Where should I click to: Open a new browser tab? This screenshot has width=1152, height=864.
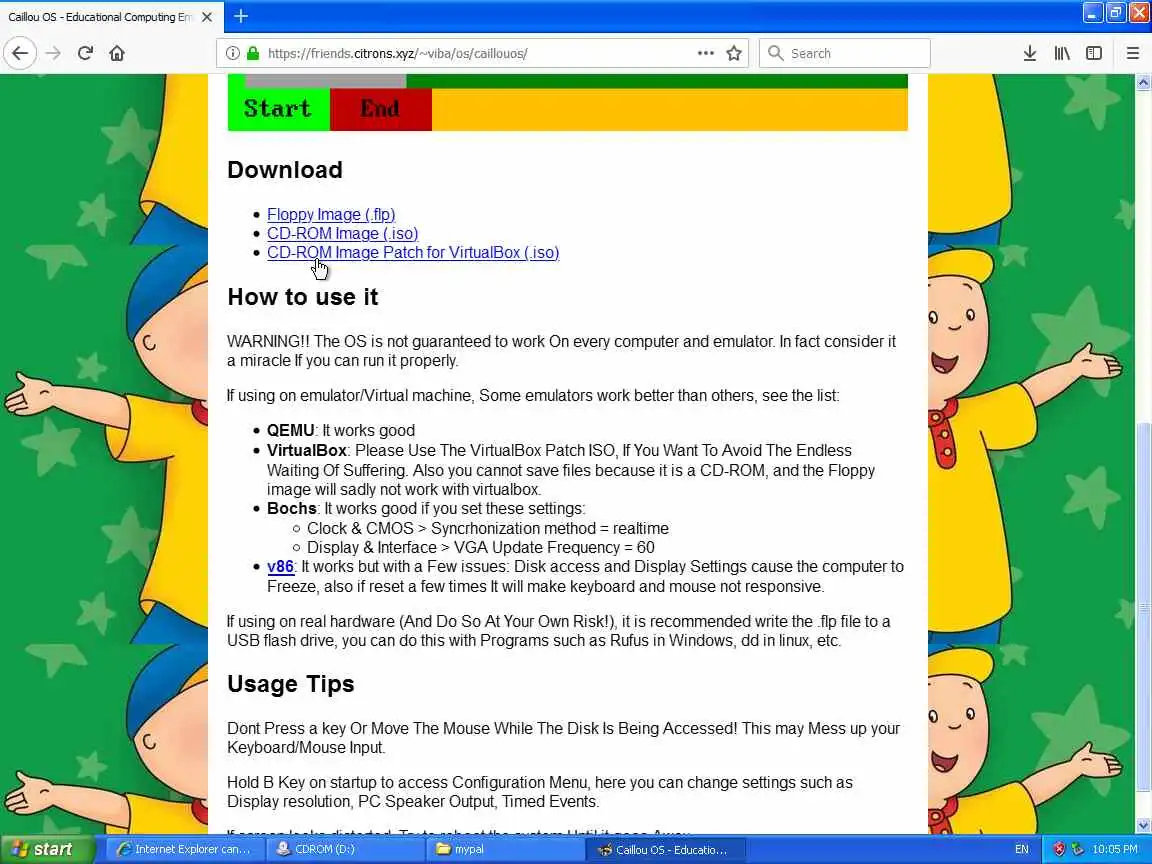coord(240,15)
